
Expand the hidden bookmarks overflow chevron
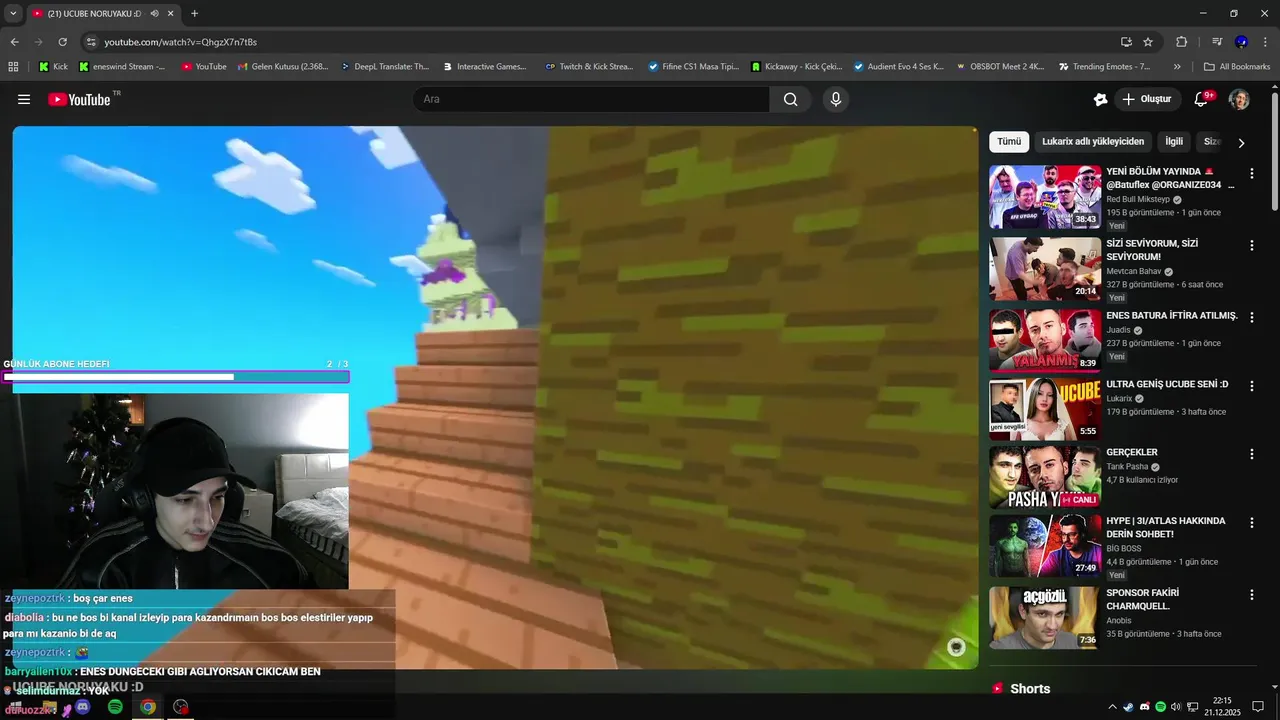point(1177,66)
